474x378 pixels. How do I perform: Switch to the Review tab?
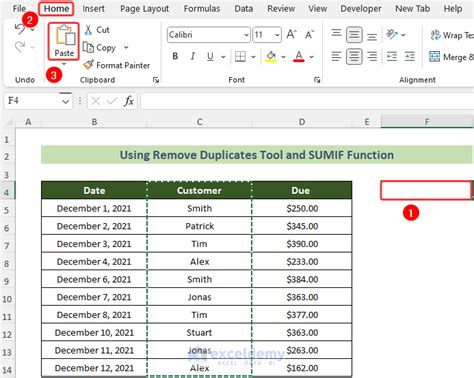tap(281, 9)
